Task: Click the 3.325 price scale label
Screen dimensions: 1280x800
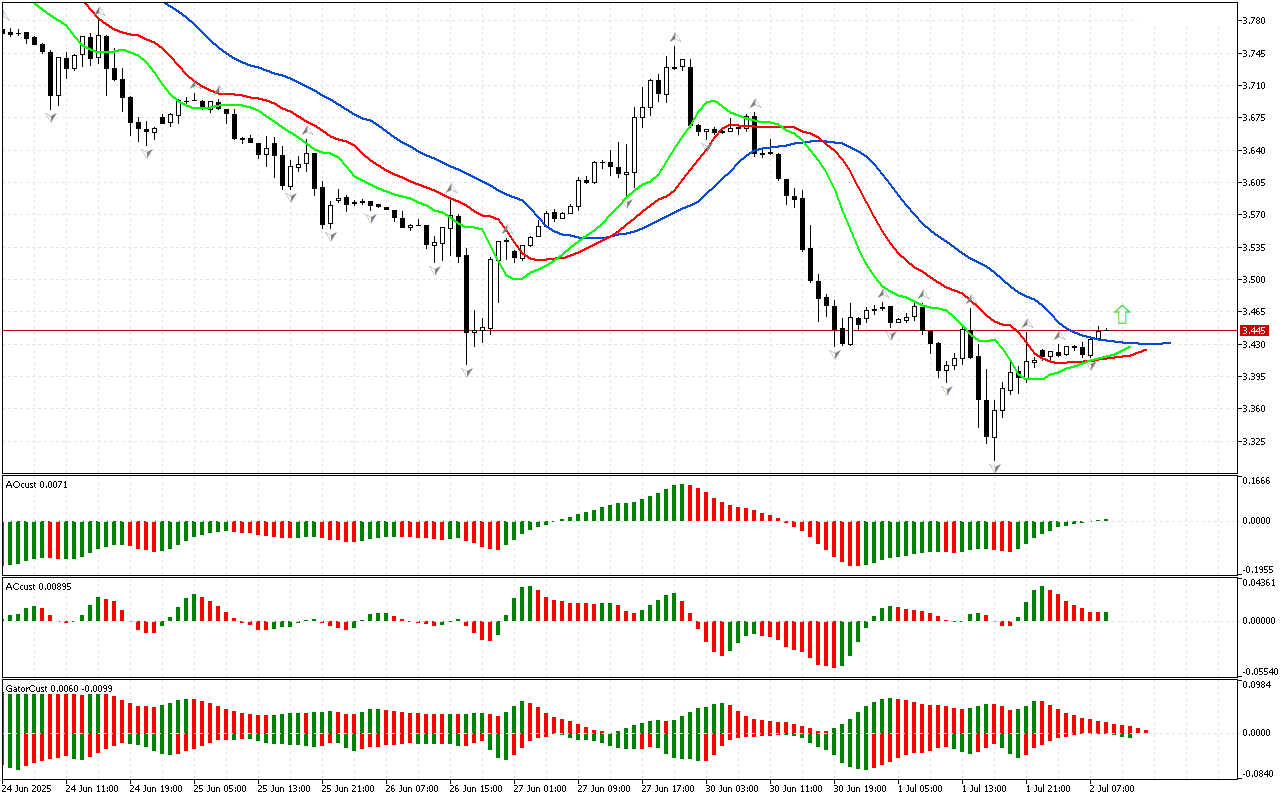Action: (x=1254, y=441)
